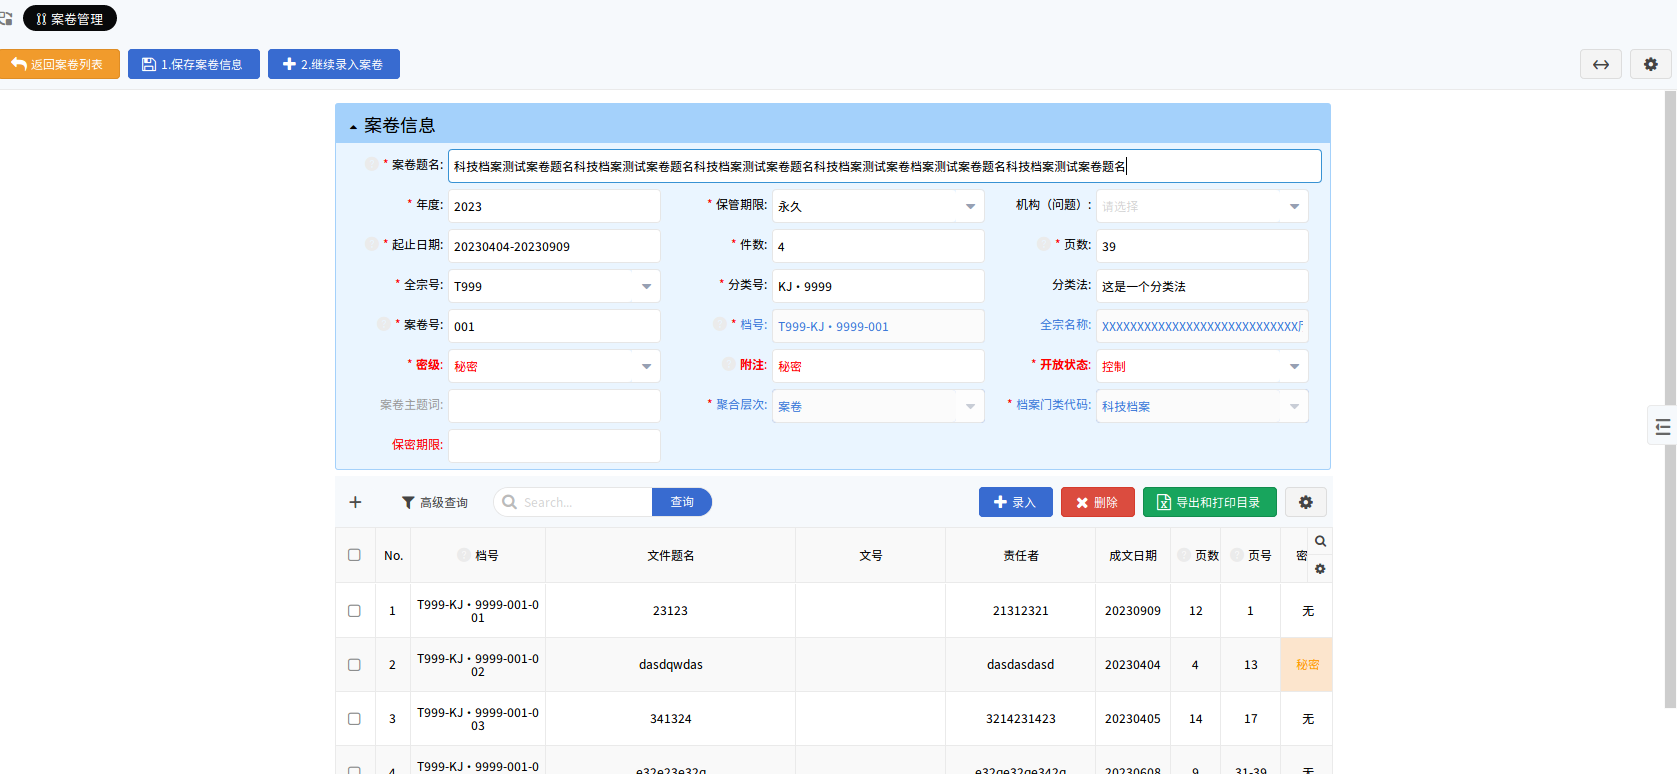Click the highlighted 秘密 cell in row 2
The width and height of the screenshot is (1677, 774).
[x=1307, y=665]
